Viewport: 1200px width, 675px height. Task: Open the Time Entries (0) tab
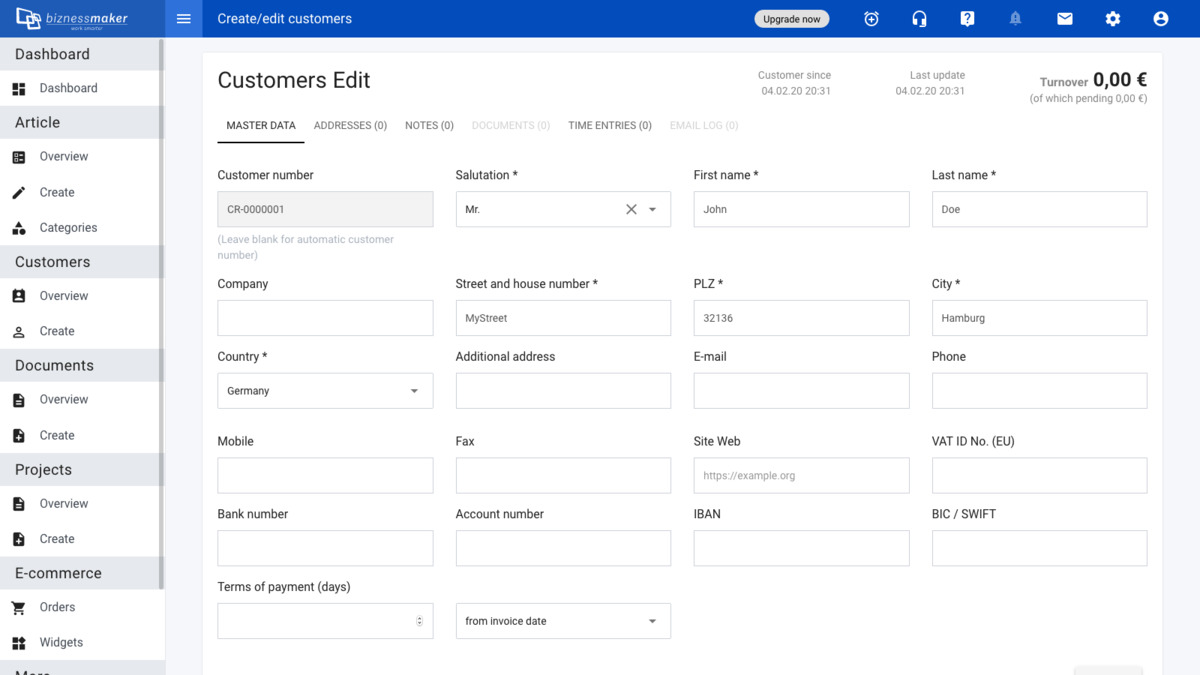coord(609,126)
